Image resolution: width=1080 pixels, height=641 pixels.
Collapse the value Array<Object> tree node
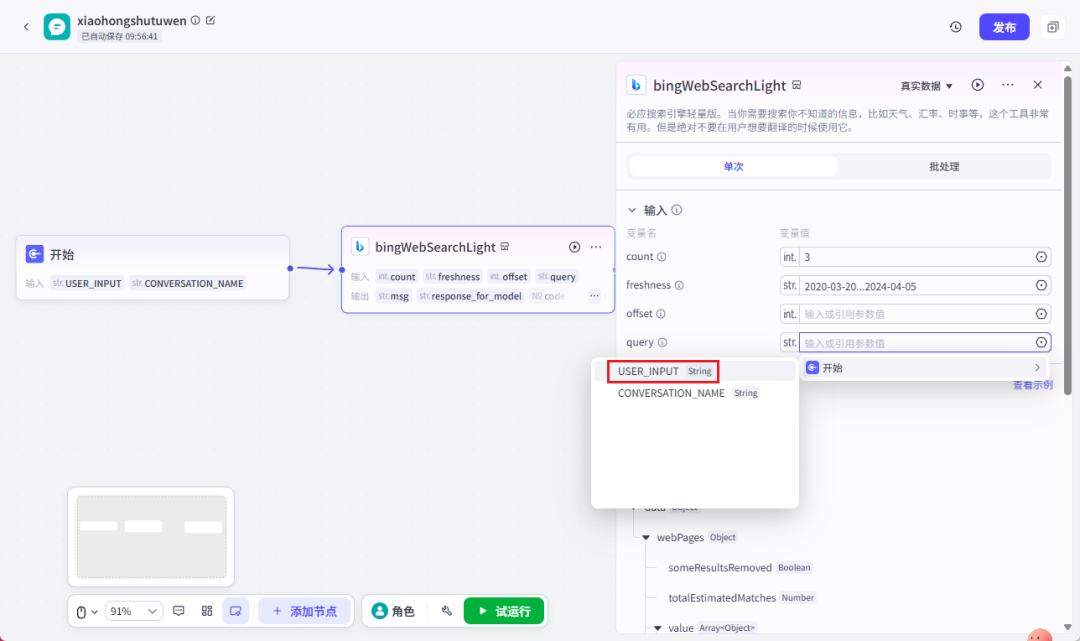click(658, 628)
